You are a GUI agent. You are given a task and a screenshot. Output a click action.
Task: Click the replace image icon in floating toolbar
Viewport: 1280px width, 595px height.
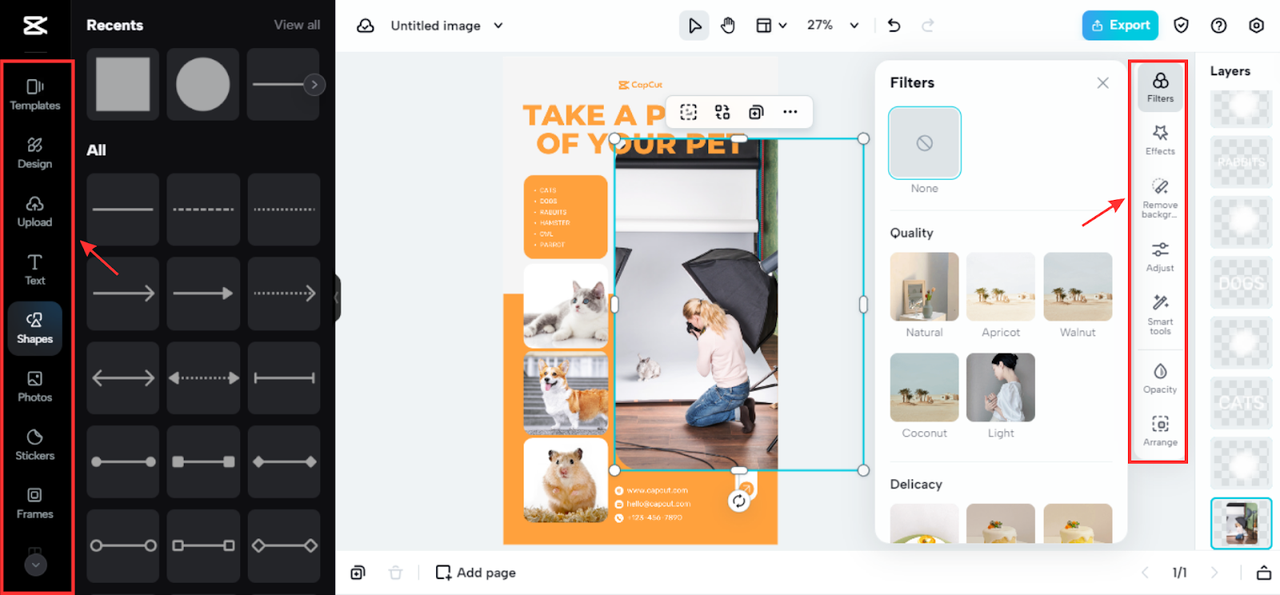pos(722,112)
